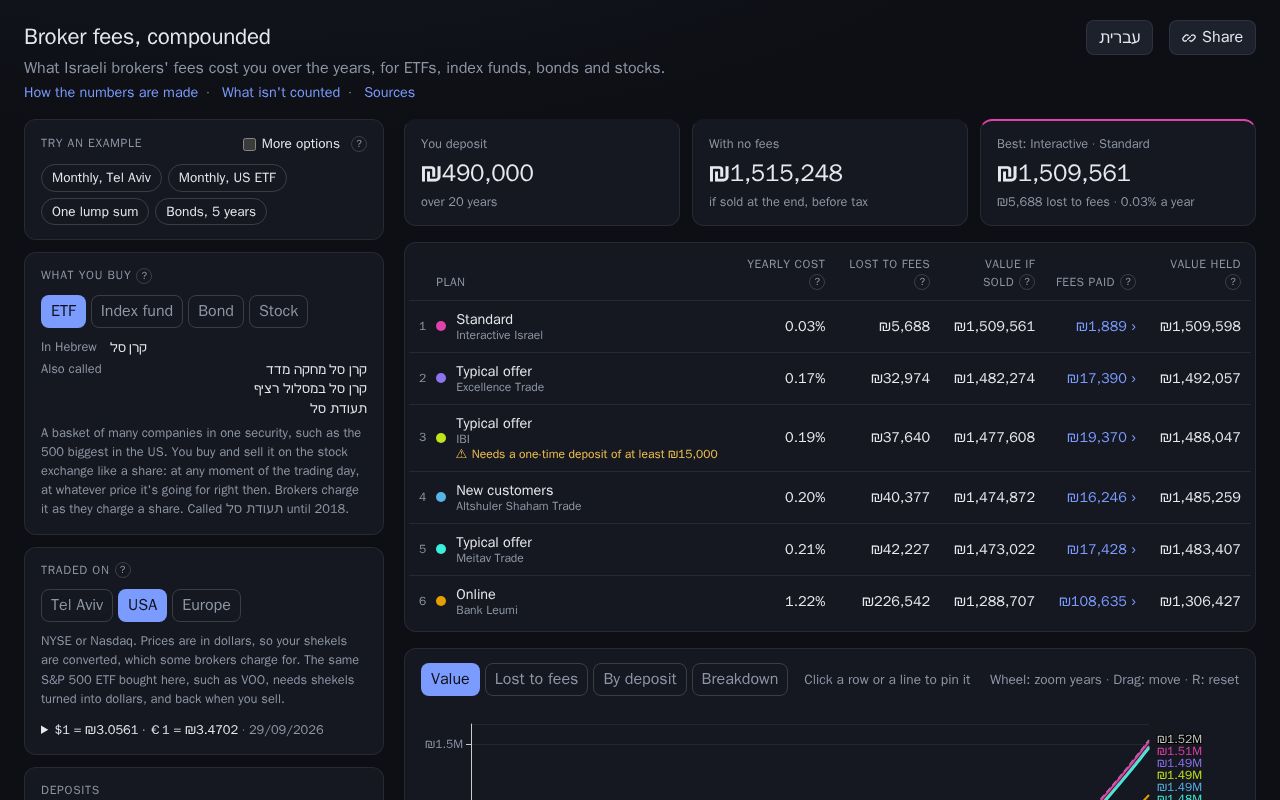The width and height of the screenshot is (1280, 800).
Task: Enable the More options checkbox
Action: pos(250,144)
